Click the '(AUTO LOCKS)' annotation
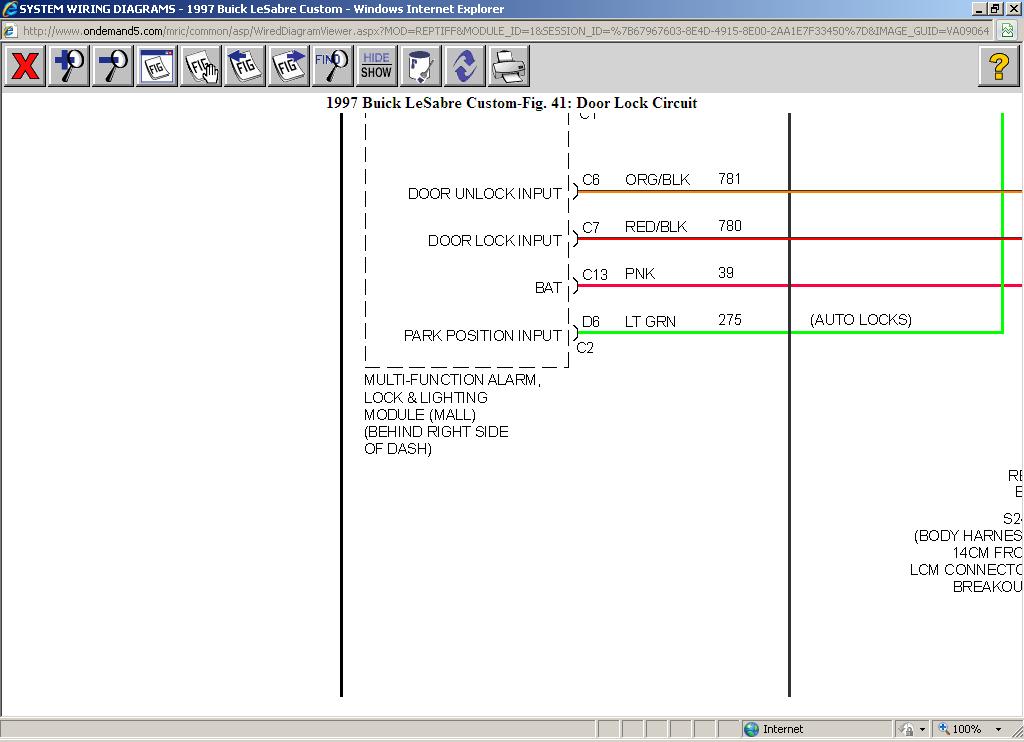This screenshot has height=742, width=1024. [861, 319]
